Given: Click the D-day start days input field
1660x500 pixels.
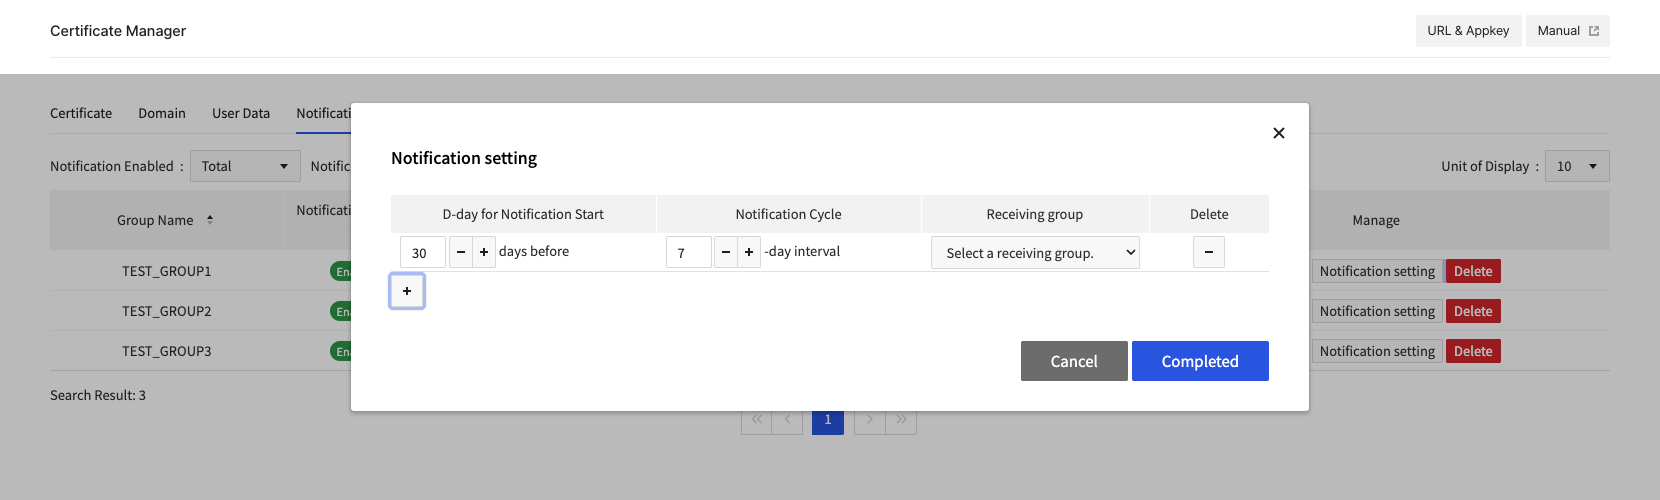Looking at the screenshot, I should point(423,252).
